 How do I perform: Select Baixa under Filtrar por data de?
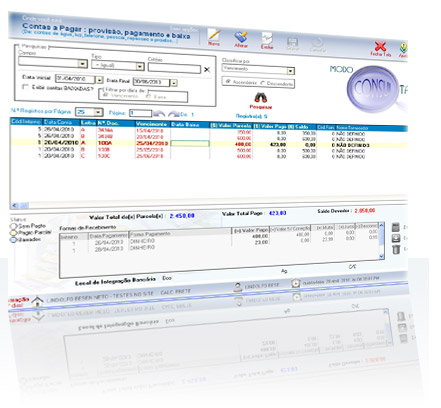tap(149, 96)
